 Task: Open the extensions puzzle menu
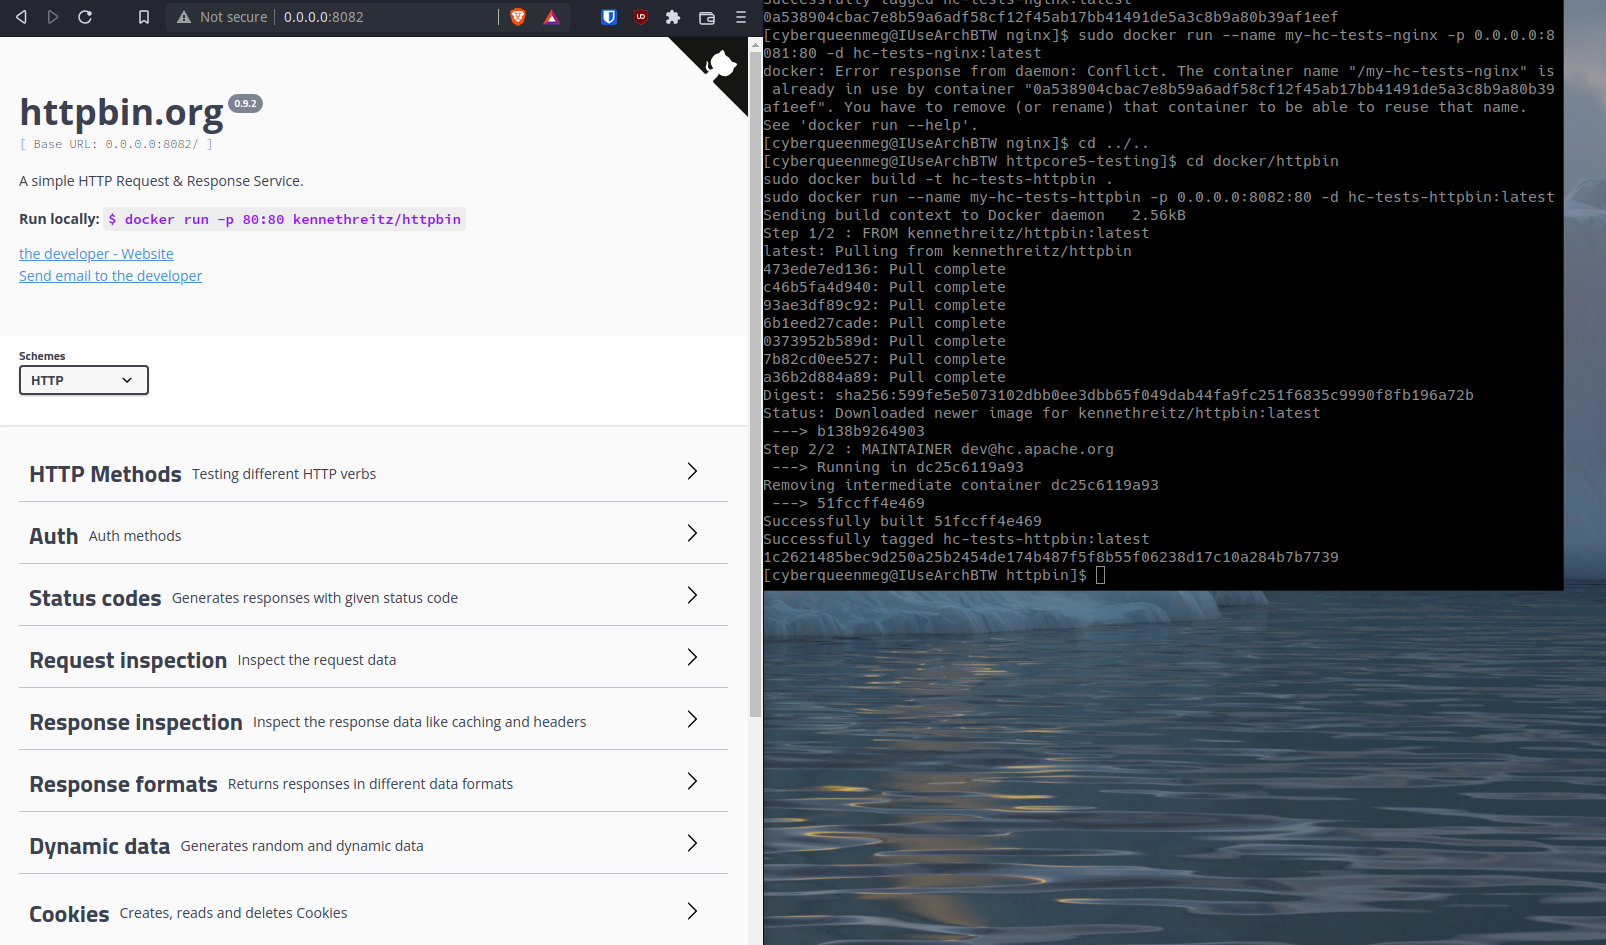click(x=673, y=17)
